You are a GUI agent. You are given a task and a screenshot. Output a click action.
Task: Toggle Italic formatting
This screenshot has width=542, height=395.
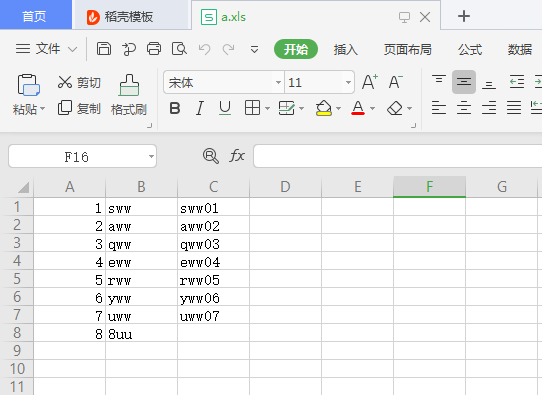pyautogui.click(x=200, y=109)
